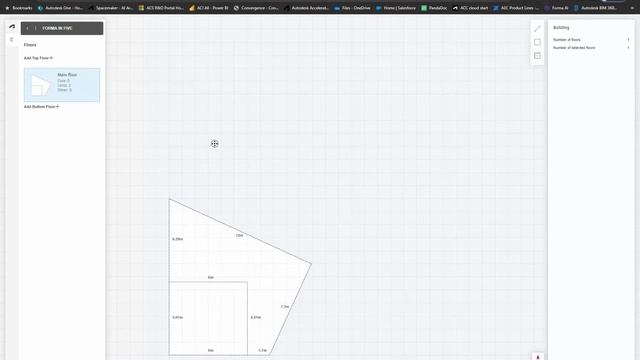640x360 pixels.
Task: Select the Main floor card
Action: click(x=62, y=85)
